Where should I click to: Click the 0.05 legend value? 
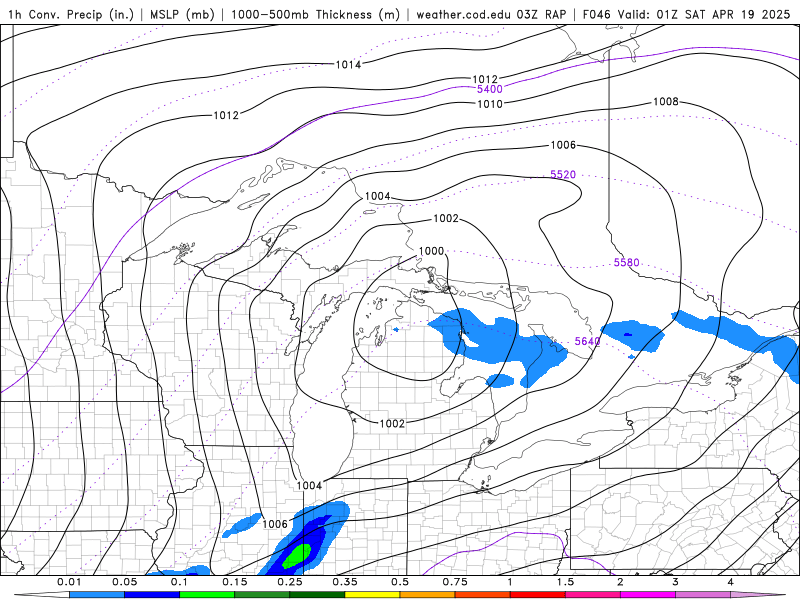tap(124, 582)
